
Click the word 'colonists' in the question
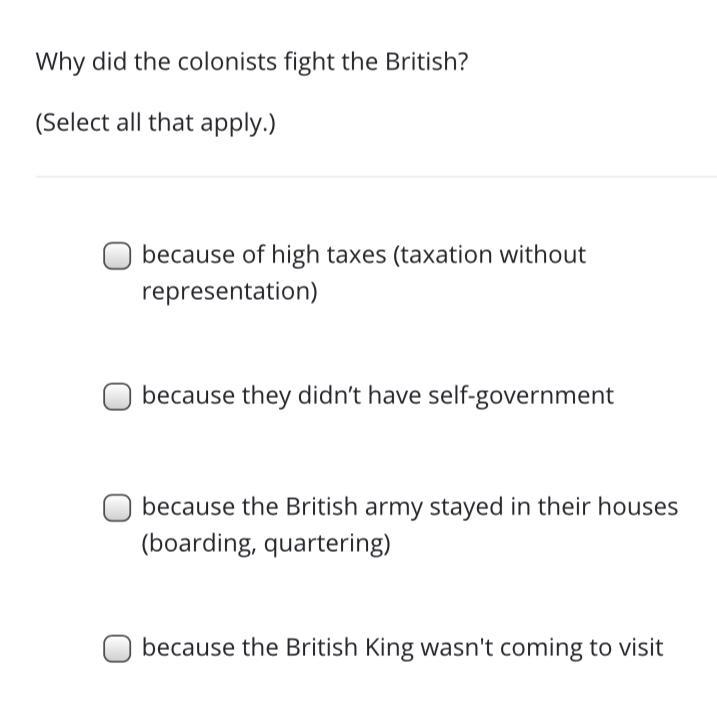[x=227, y=61]
